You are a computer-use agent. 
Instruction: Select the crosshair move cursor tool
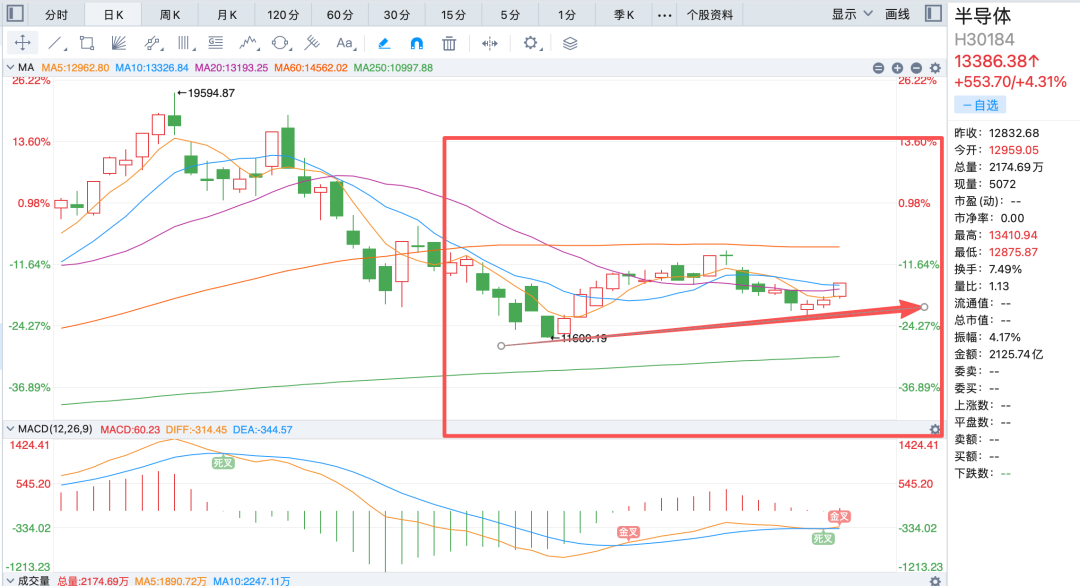(23, 43)
